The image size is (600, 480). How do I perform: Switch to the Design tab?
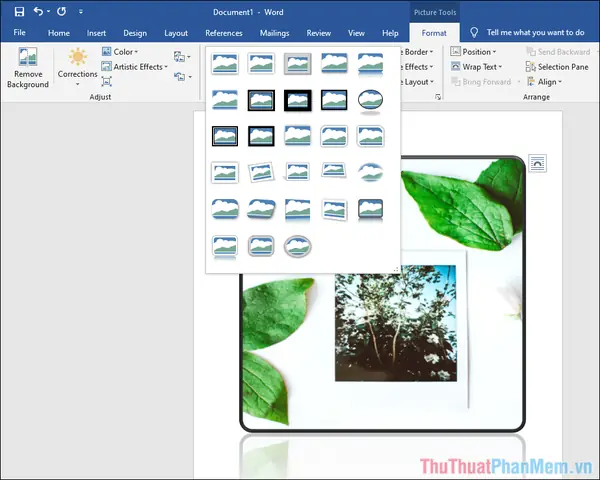[x=135, y=33]
